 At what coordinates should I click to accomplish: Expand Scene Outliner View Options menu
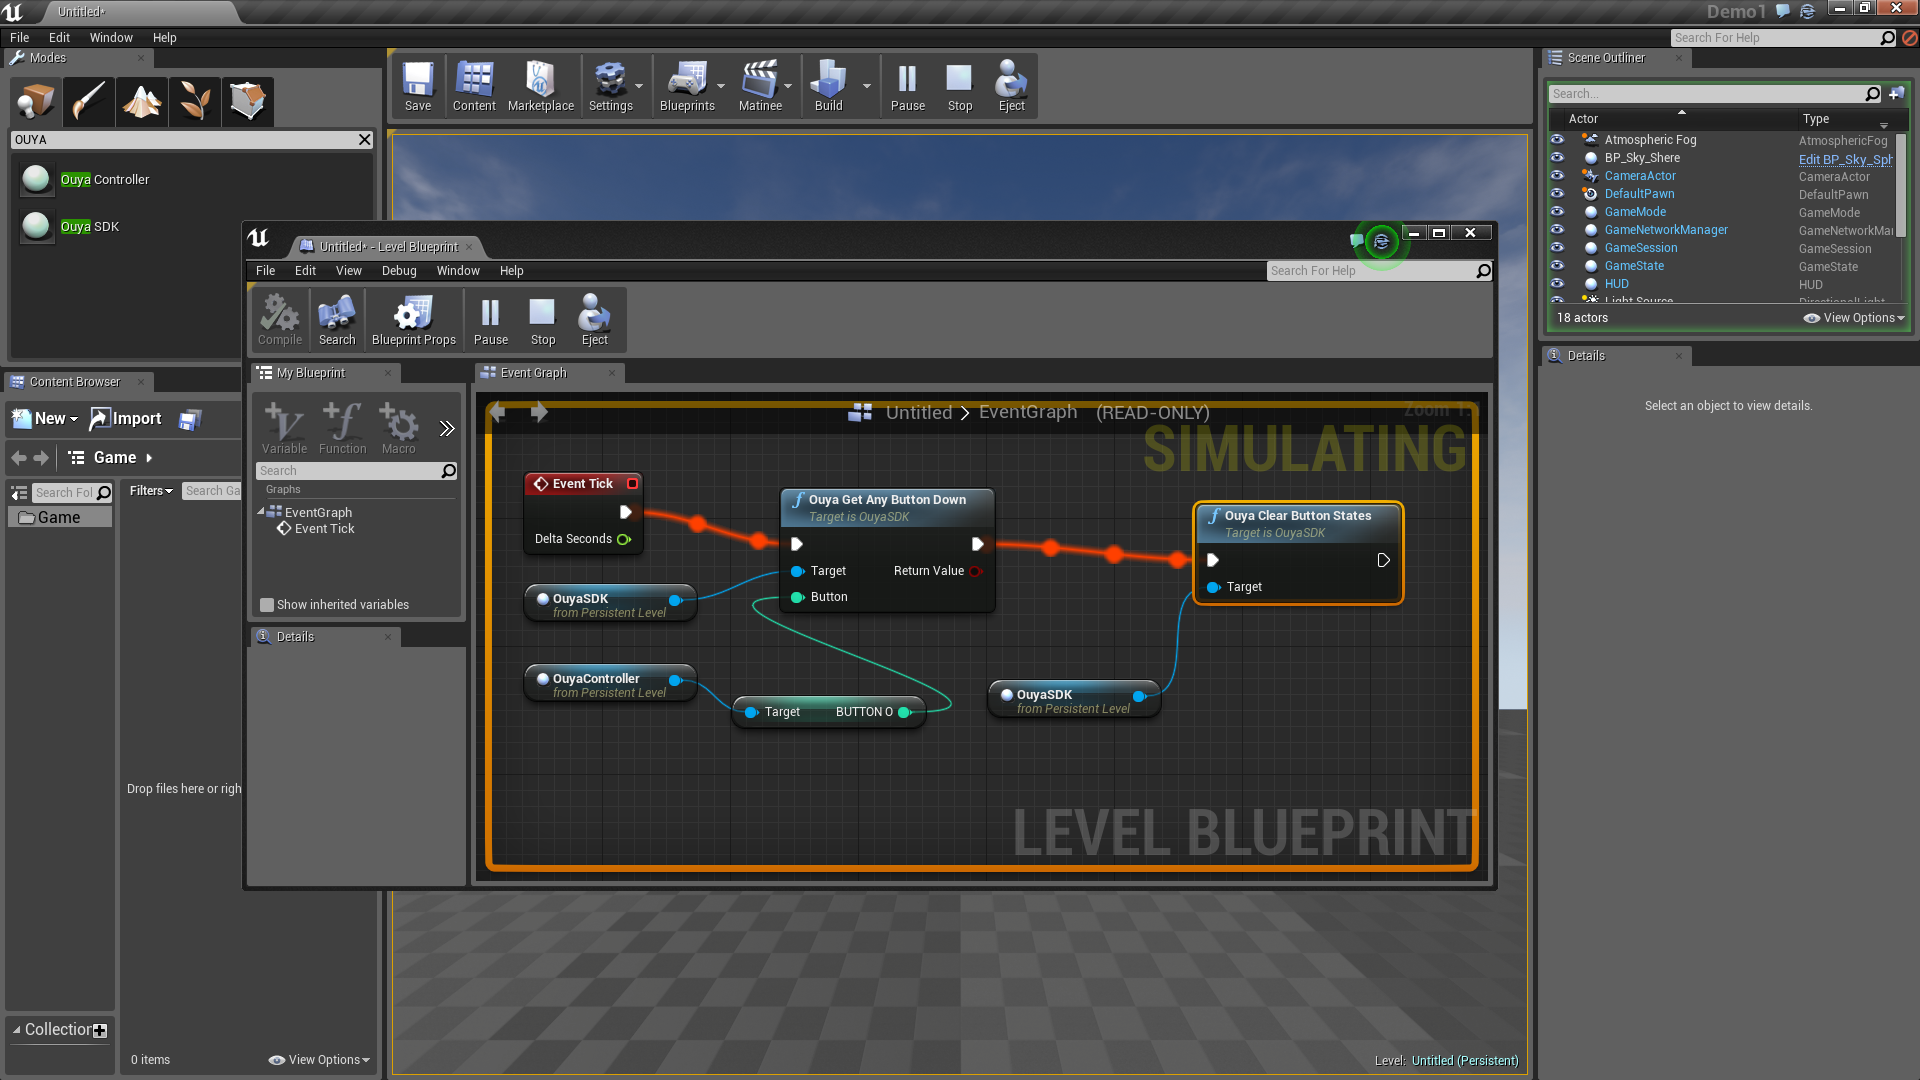[x=1856, y=318]
